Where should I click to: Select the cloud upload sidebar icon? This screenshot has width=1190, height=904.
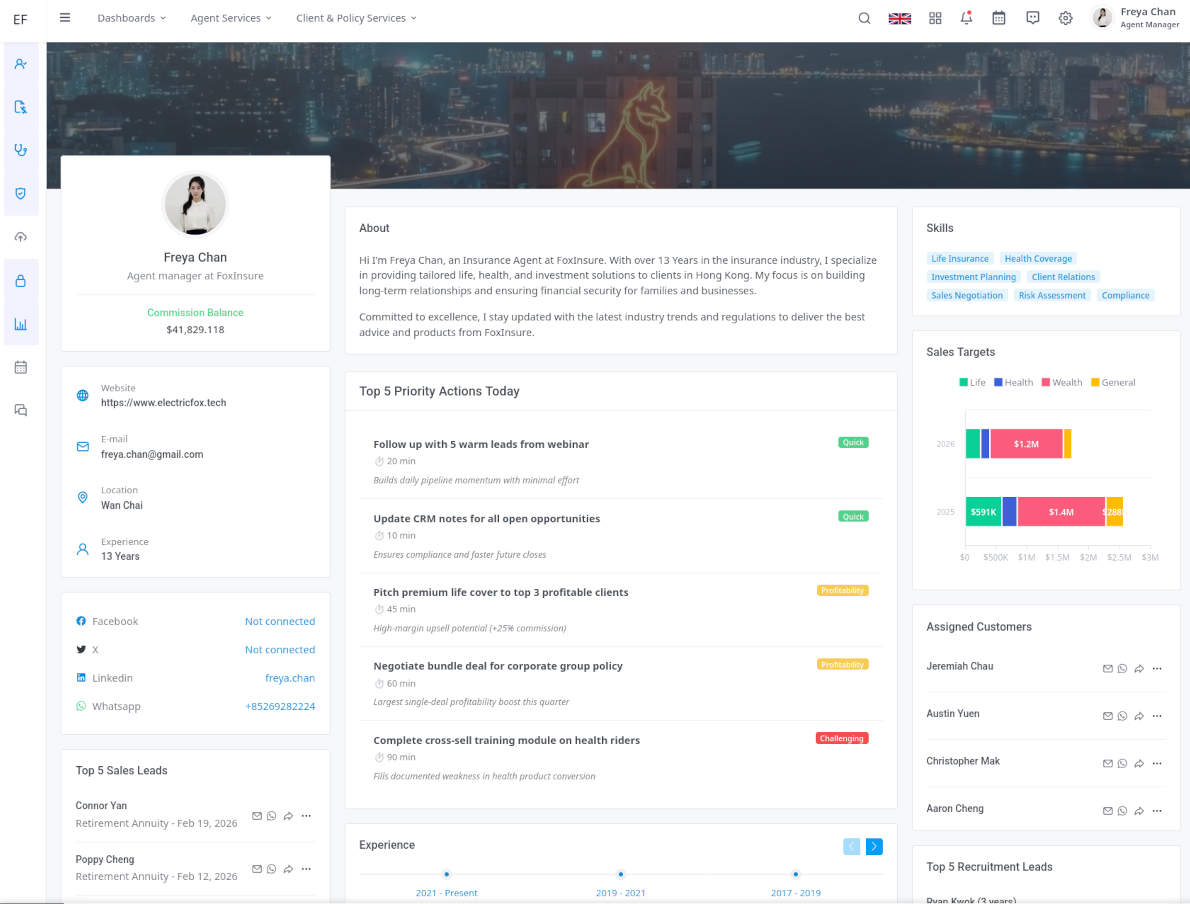click(x=21, y=237)
